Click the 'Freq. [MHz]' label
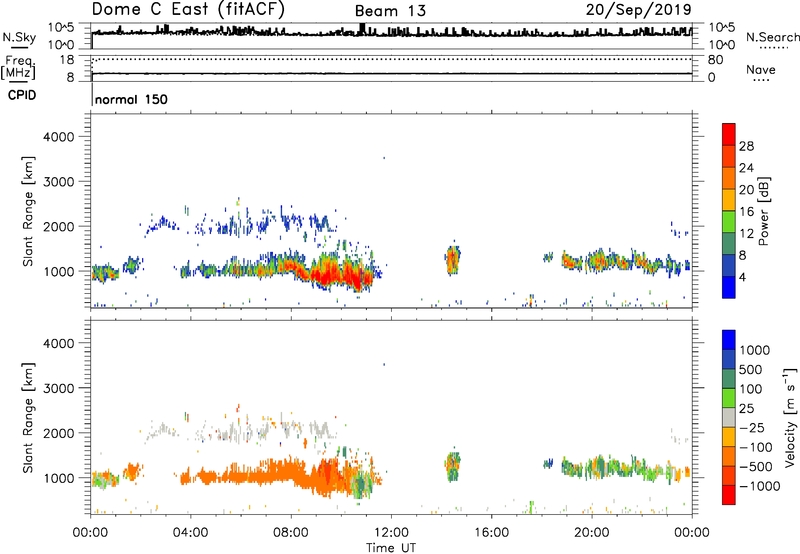The height and width of the screenshot is (554, 800). tap(18, 68)
